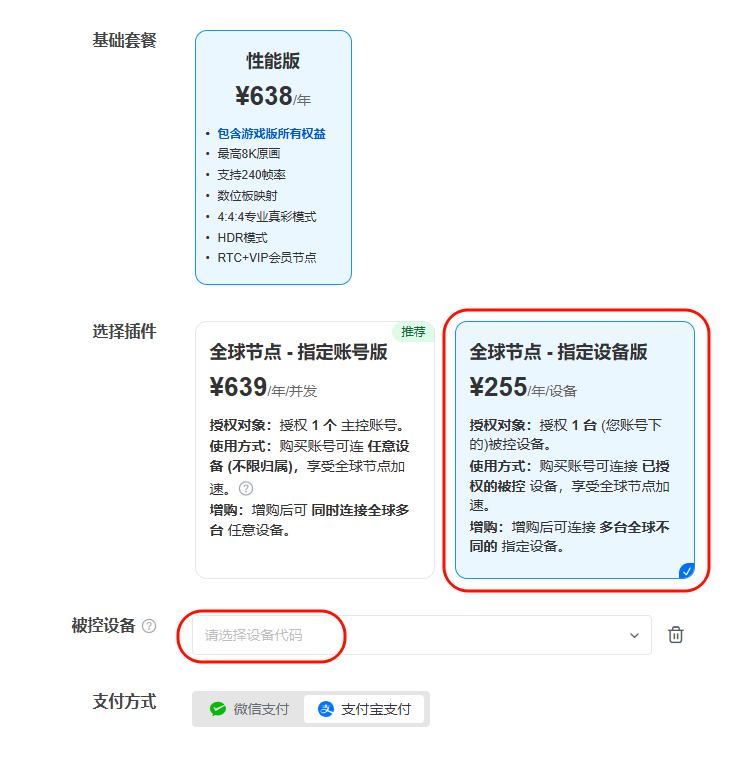Image resolution: width=730 pixels, height=760 pixels.
Task: Choose the 全球节点 - 指定设备版 plugin card
Action: (x=575, y=450)
